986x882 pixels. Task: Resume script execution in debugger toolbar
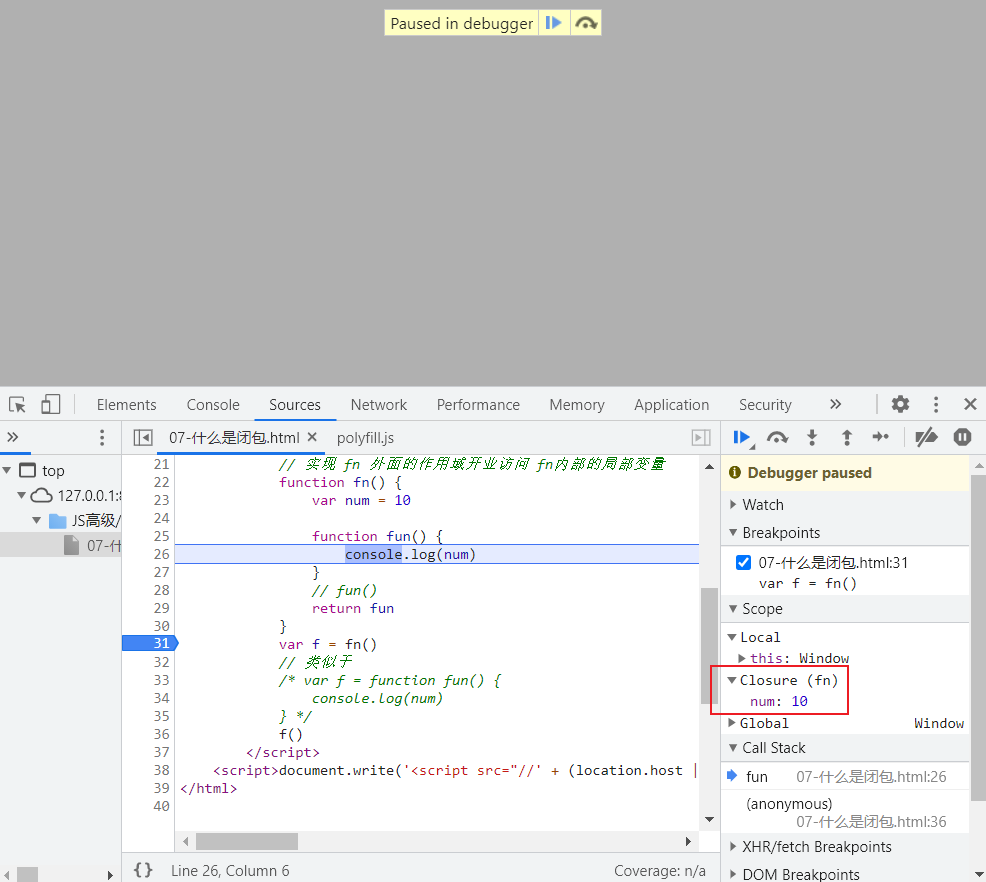pyautogui.click(x=743, y=438)
